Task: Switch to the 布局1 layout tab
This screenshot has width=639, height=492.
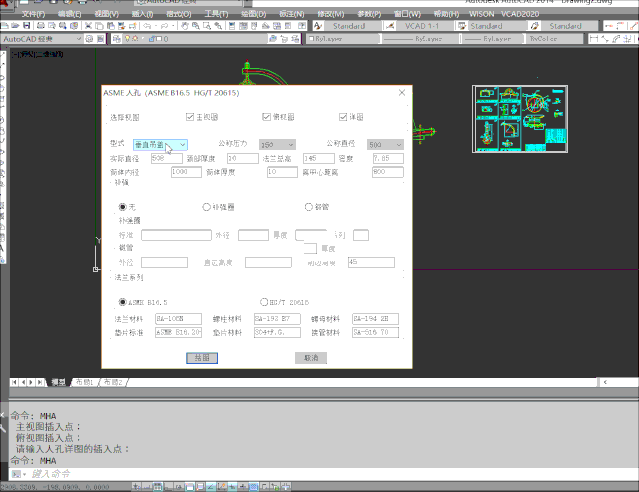Action: tap(86, 382)
